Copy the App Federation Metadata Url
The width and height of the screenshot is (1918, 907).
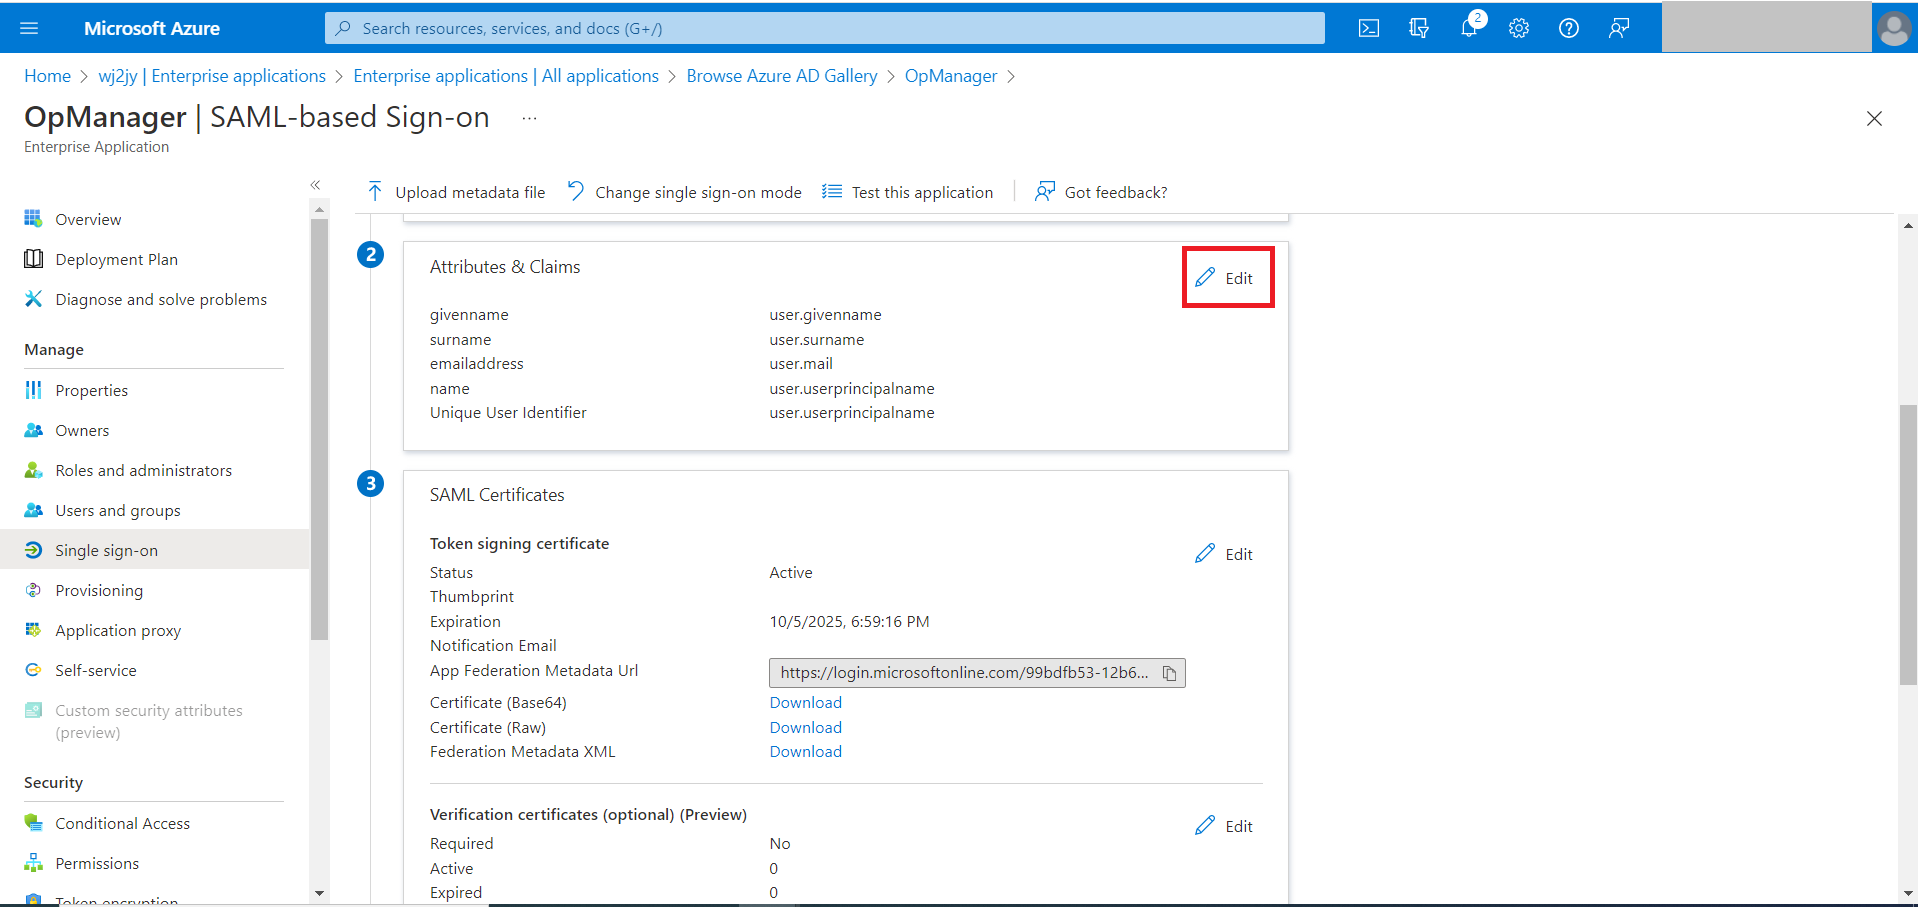pos(1169,673)
